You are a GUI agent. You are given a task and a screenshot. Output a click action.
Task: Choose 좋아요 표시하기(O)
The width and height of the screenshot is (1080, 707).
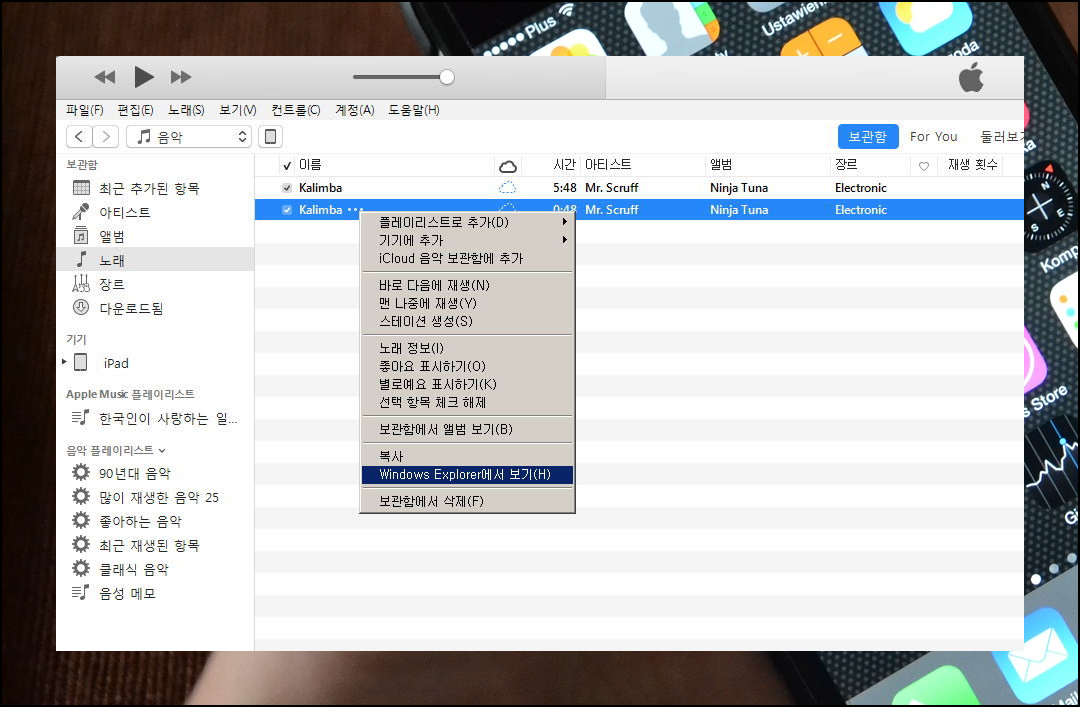[468, 366]
